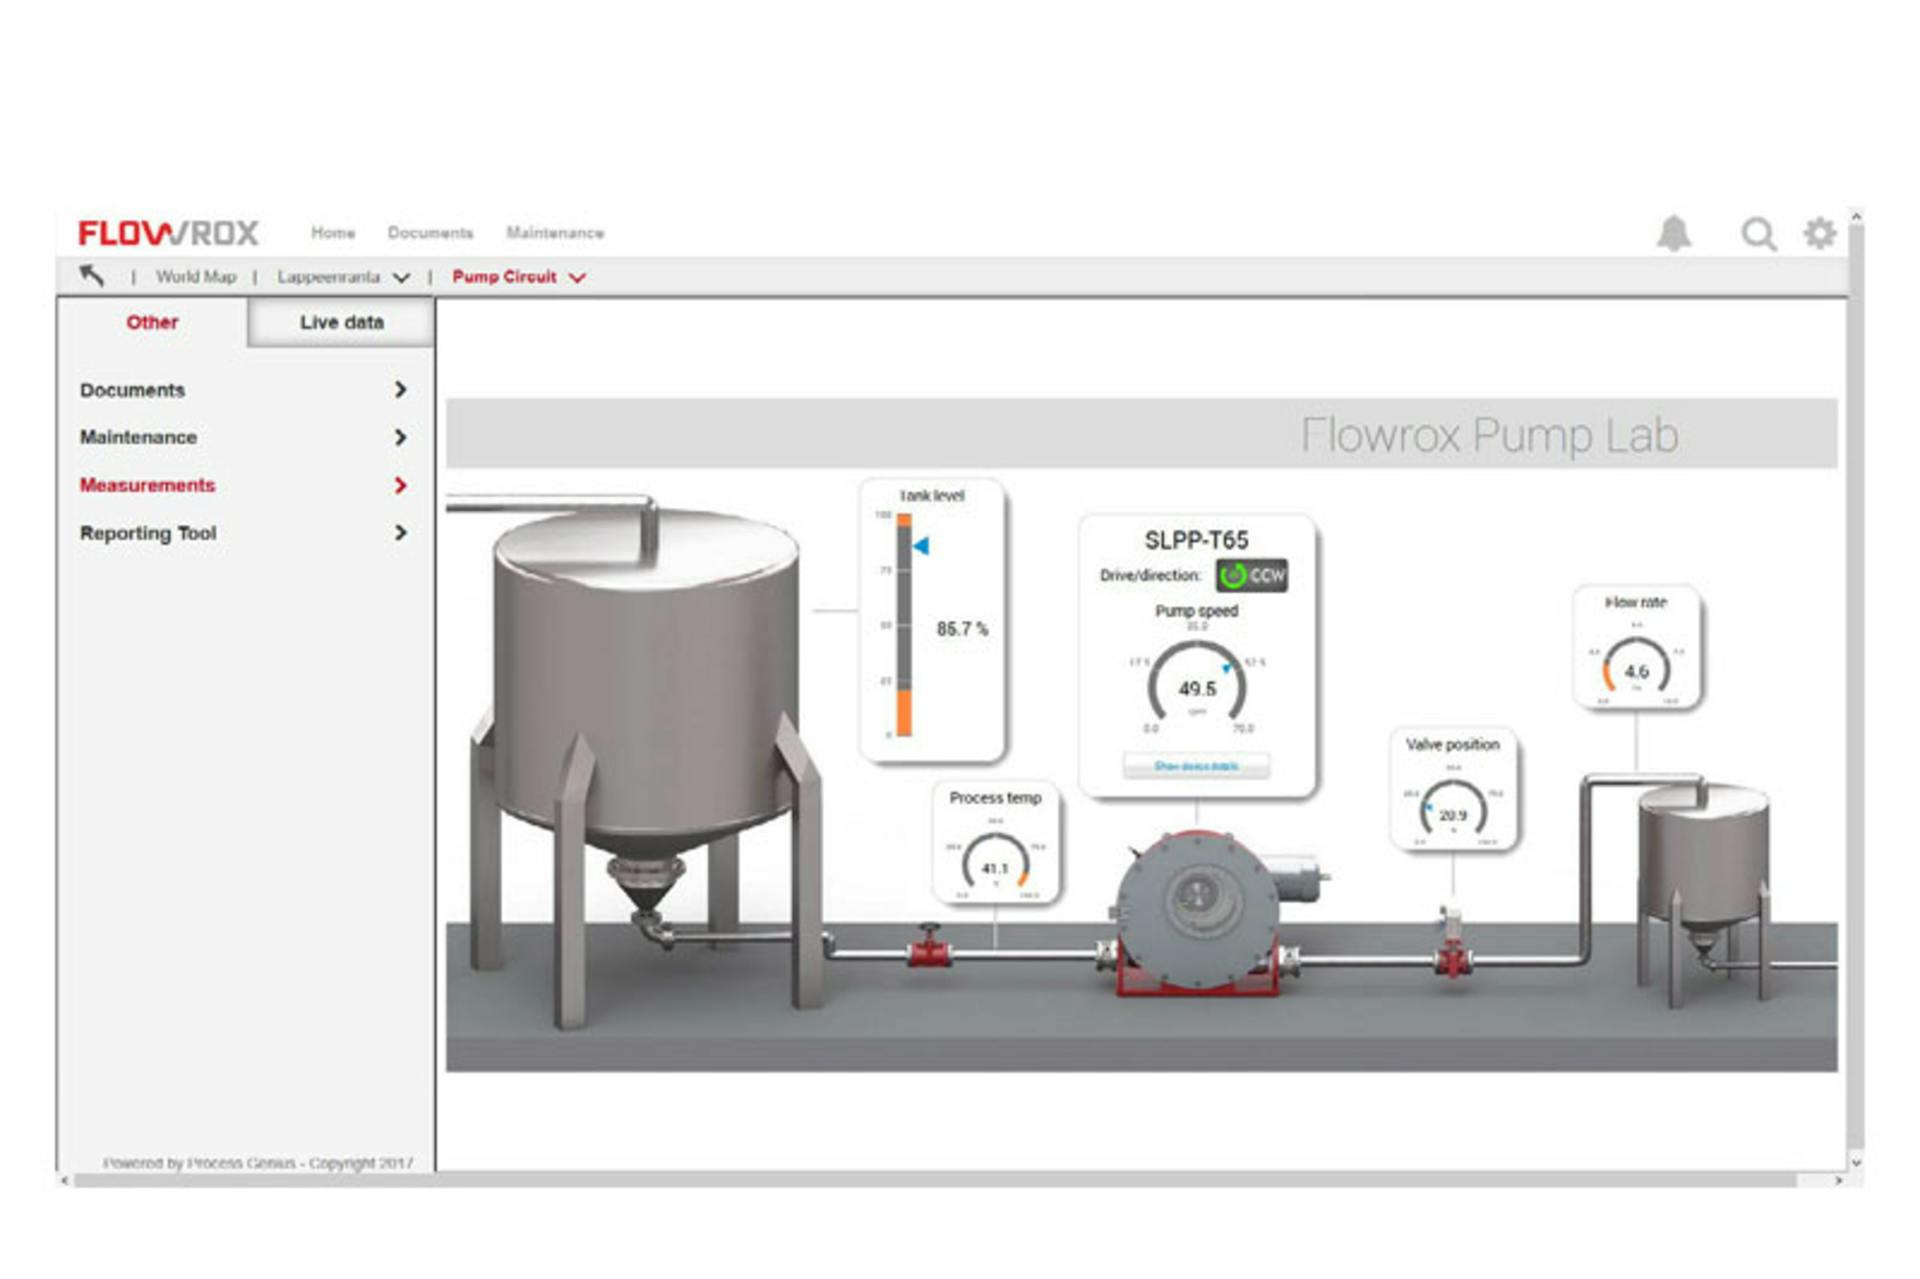The height and width of the screenshot is (1279, 1920).
Task: Open Home in top navigation
Action: pyautogui.click(x=333, y=233)
